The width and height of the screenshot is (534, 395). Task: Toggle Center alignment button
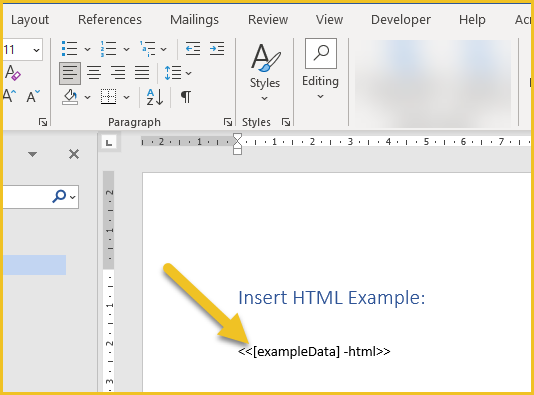point(94,73)
